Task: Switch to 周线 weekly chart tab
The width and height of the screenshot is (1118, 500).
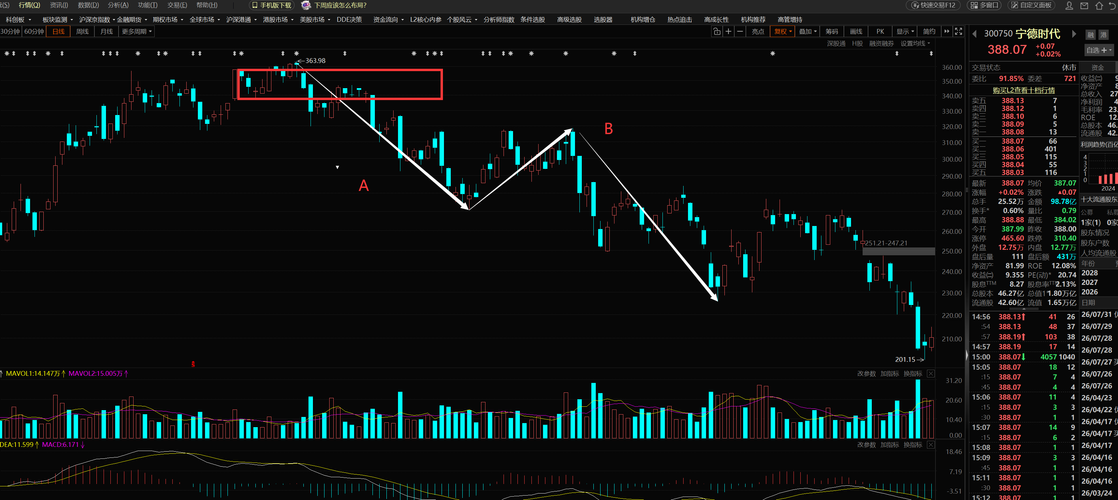Action: pyautogui.click(x=82, y=31)
